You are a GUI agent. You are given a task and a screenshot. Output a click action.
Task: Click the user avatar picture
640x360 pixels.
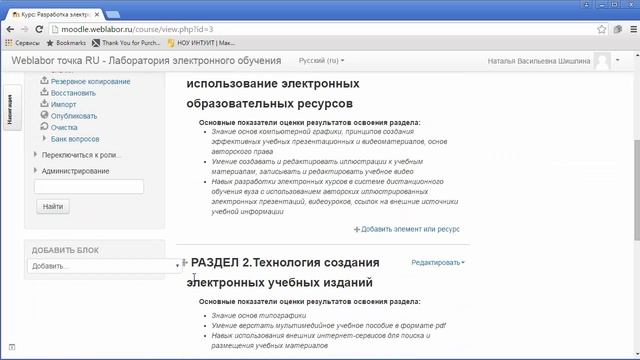click(x=602, y=61)
